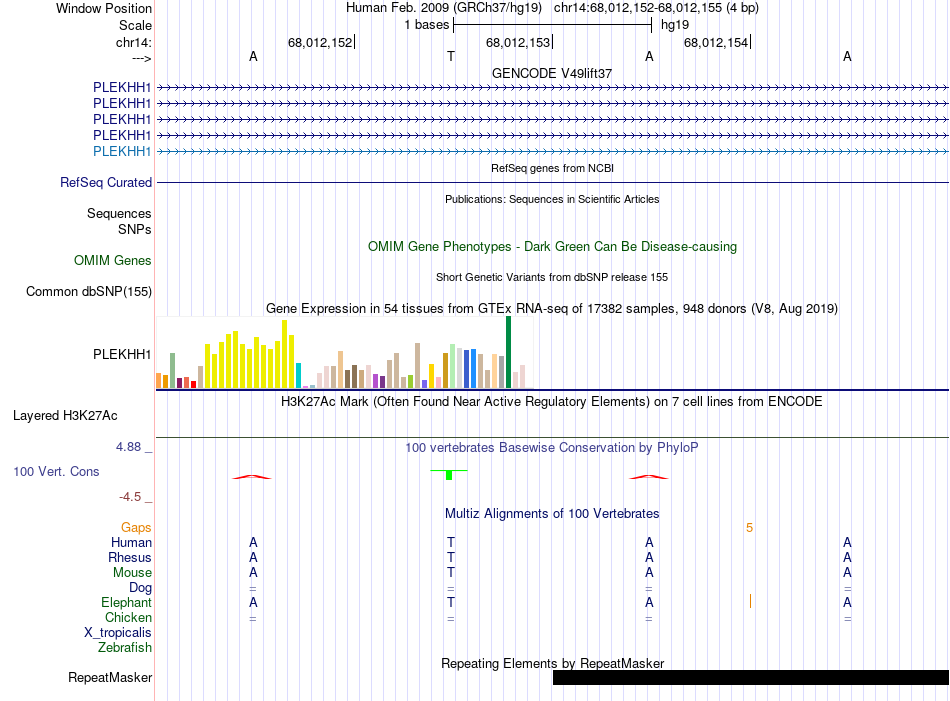Click the orange Gaps label
This screenshot has width=950, height=701.
[136, 528]
